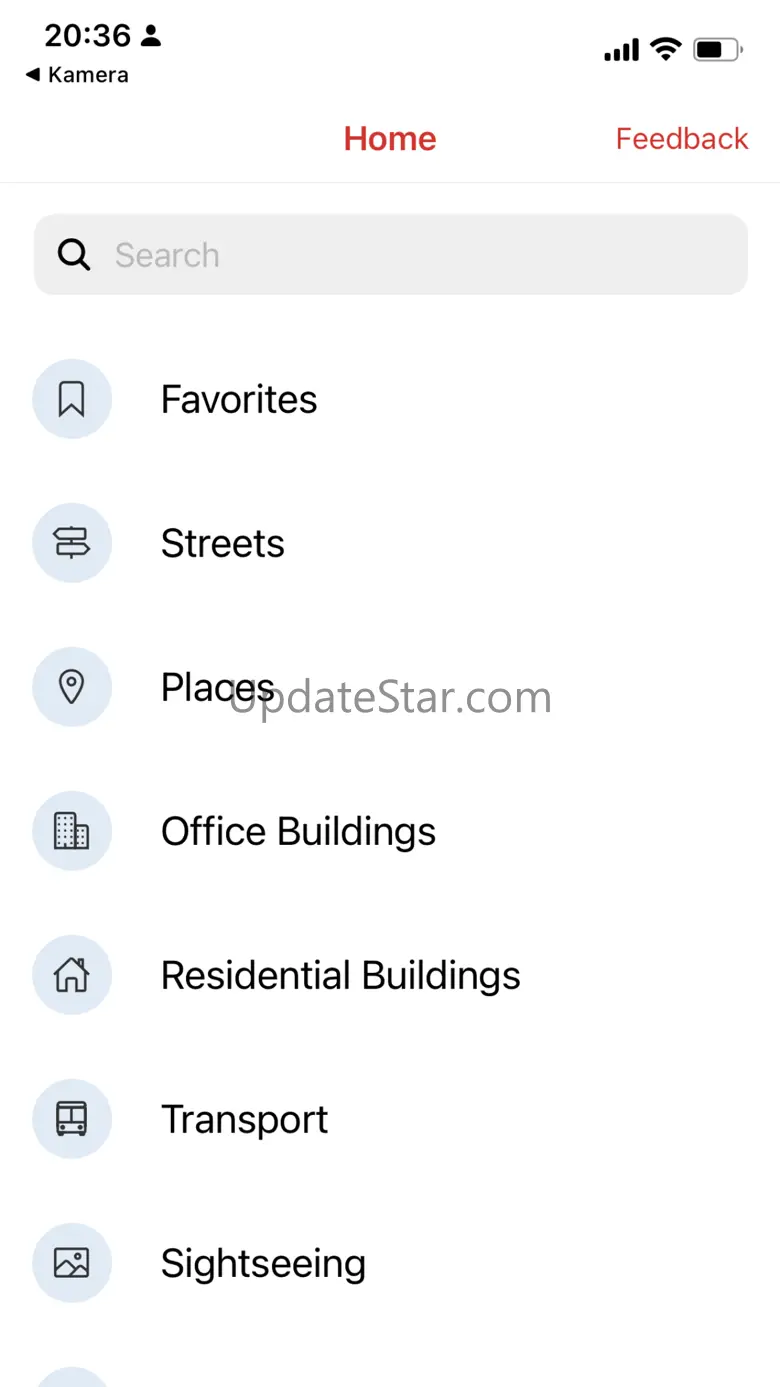The image size is (780, 1387).
Task: Open the Streets category
Action: coord(223,544)
